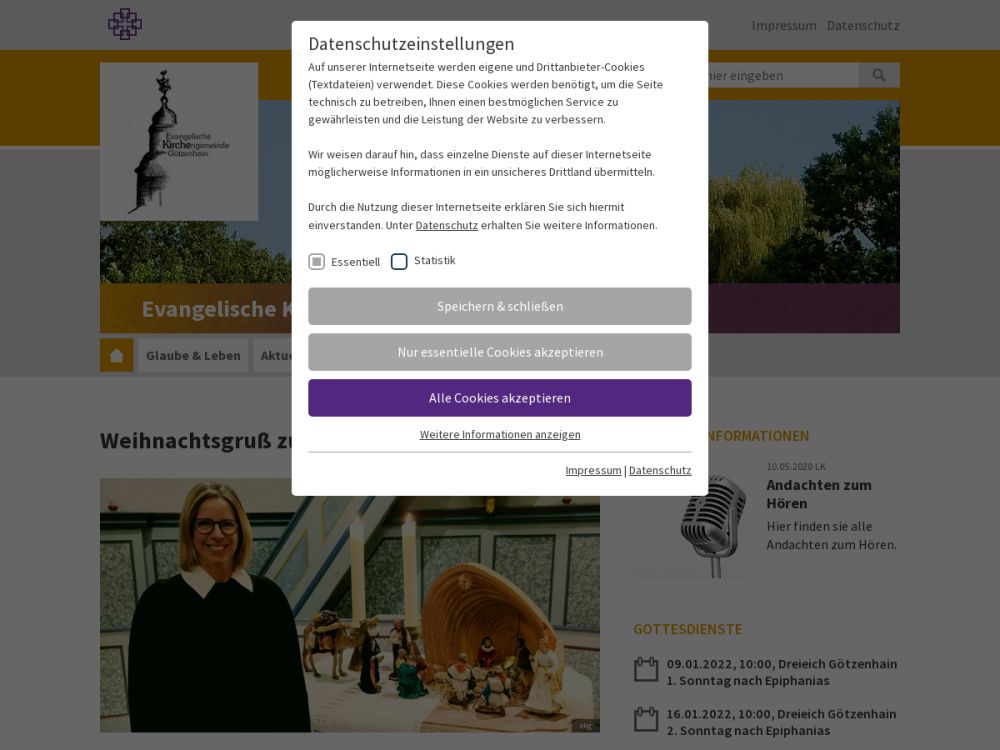Screen dimensions: 1000x750
Task: Click the church tower logo image
Action: pos(179,142)
